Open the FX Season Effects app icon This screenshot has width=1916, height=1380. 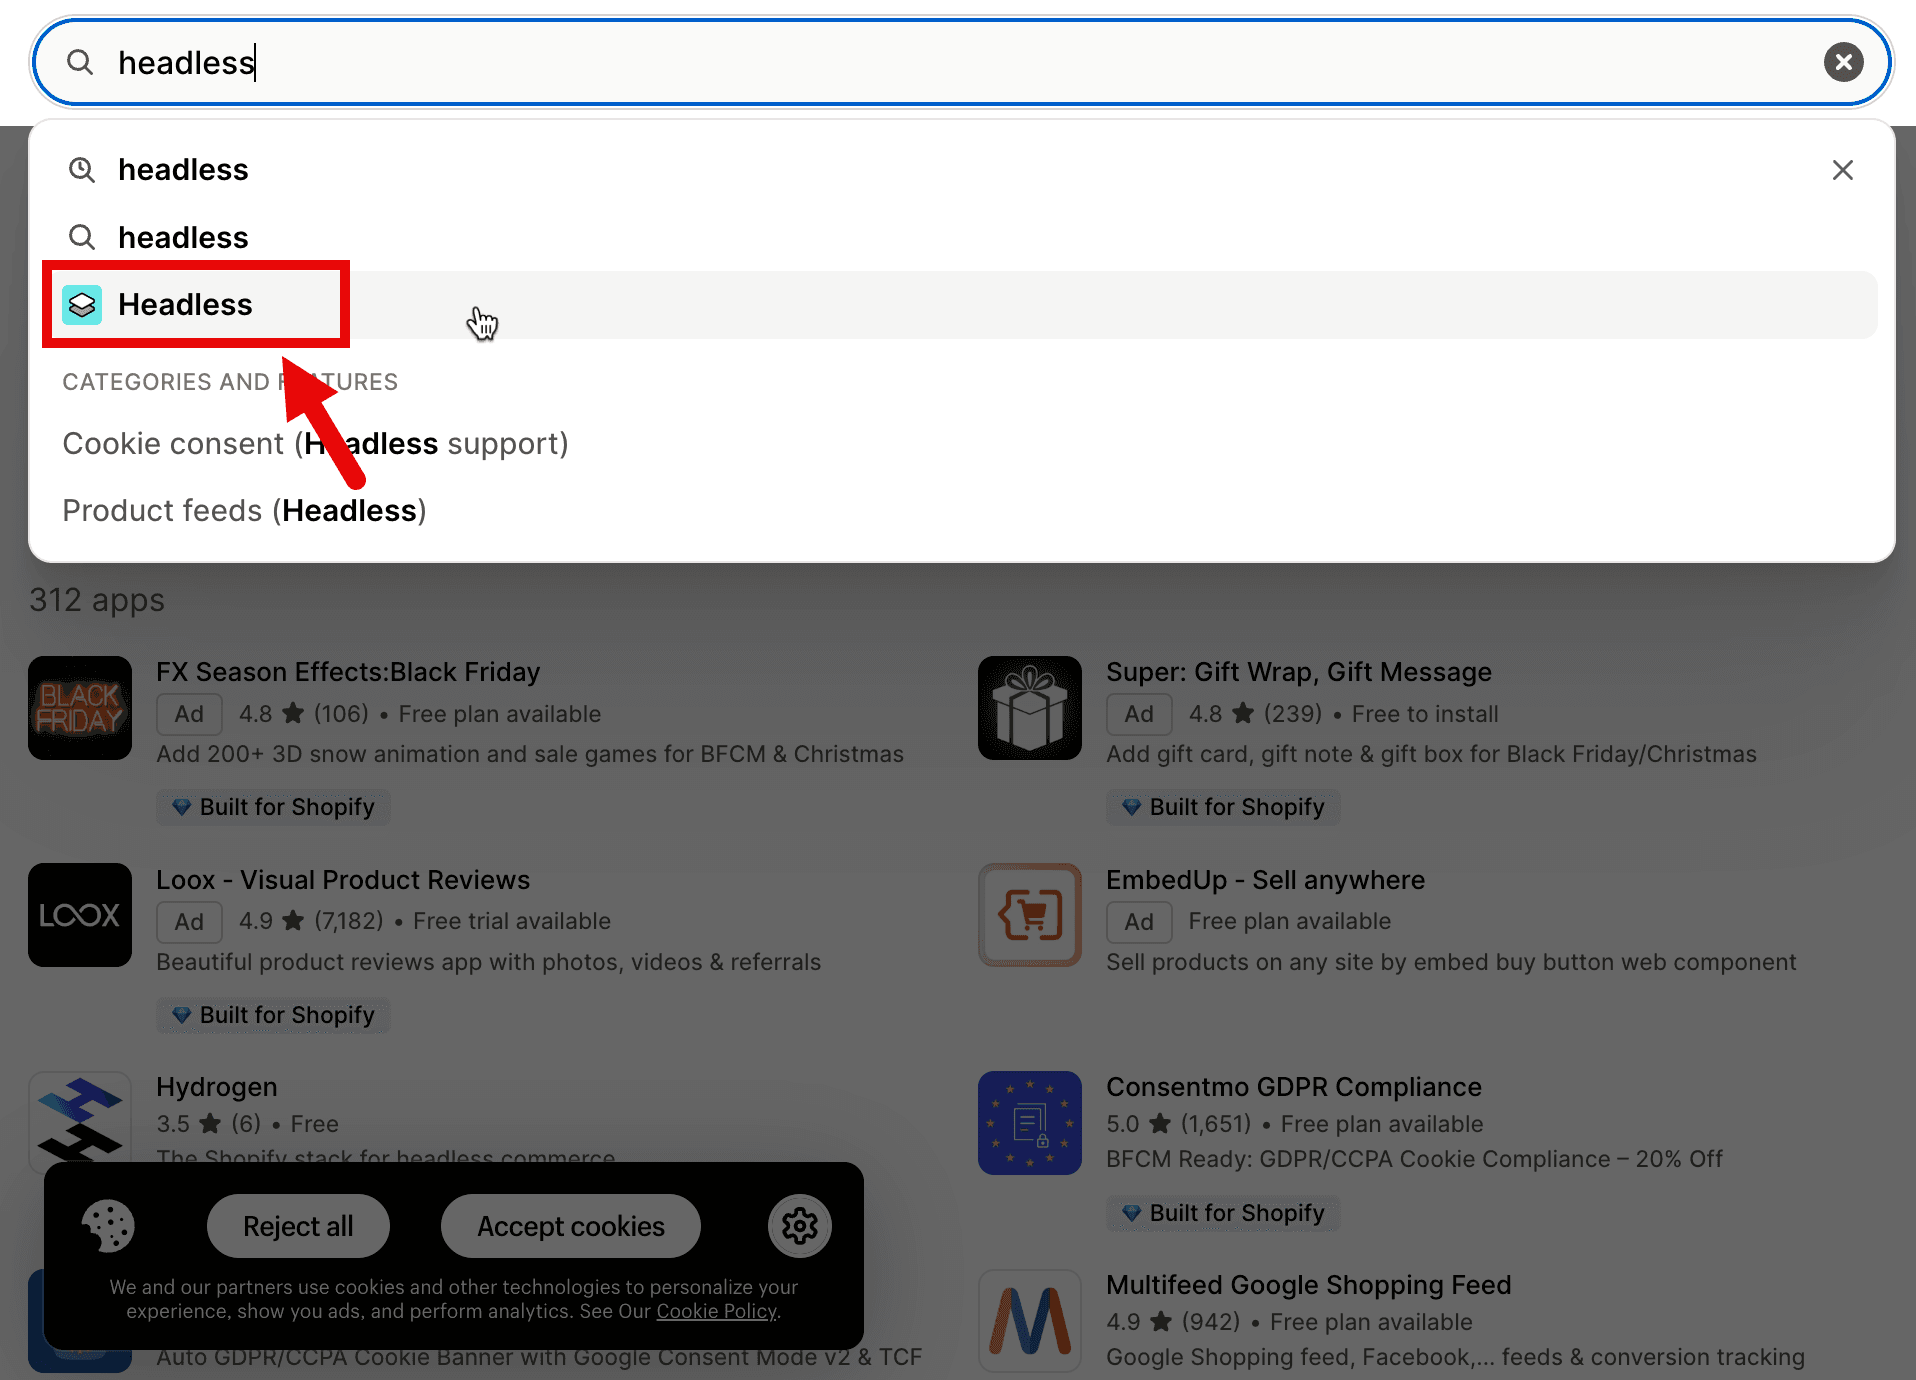tap(80, 708)
